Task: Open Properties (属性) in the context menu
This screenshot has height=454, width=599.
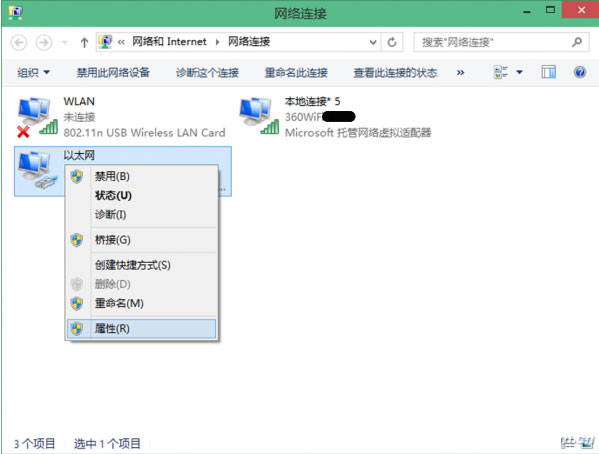Action: coord(141,329)
